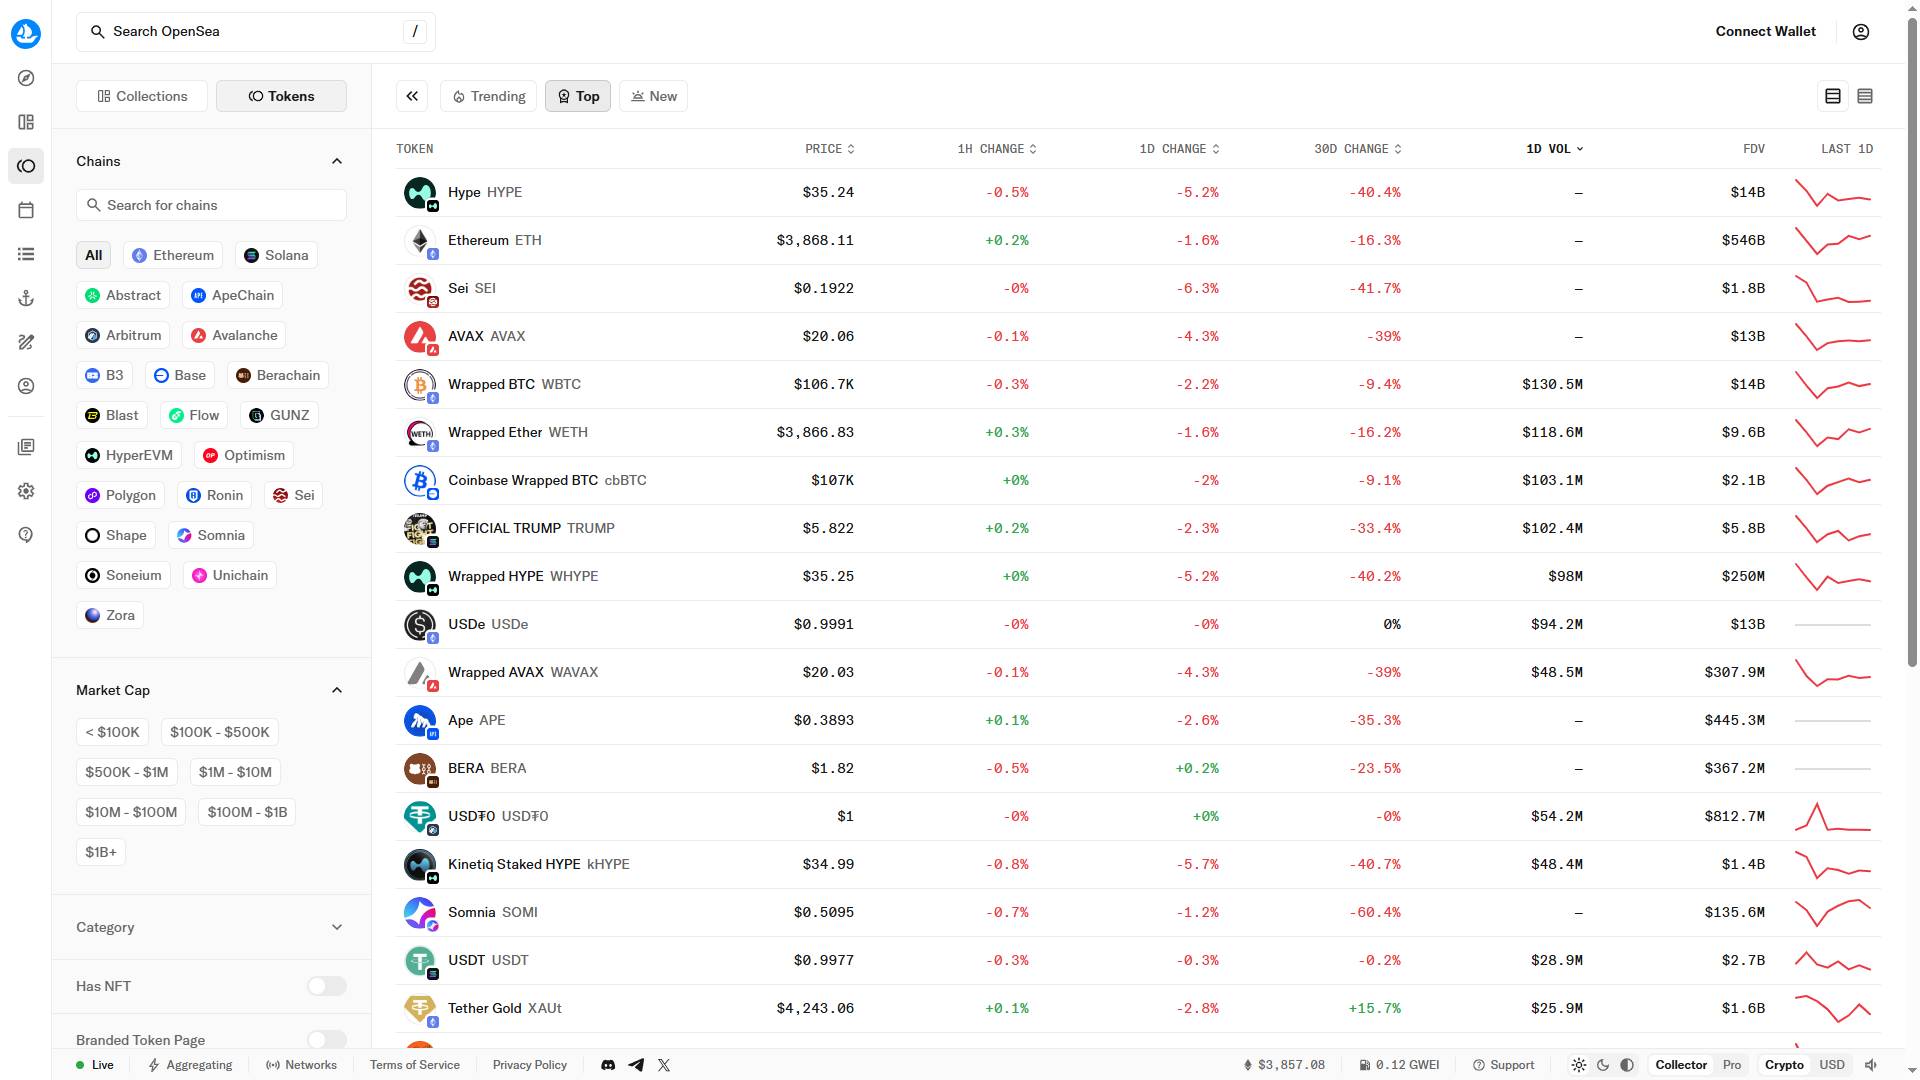1920x1080 pixels.
Task: Enable the Branded Token Page toggle
Action: [326, 1040]
